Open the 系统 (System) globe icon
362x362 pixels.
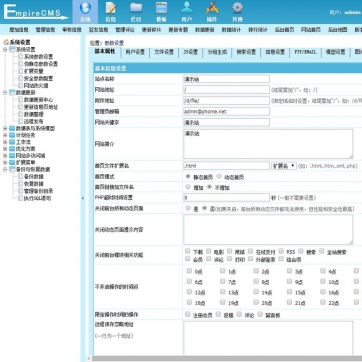(x=85, y=8)
